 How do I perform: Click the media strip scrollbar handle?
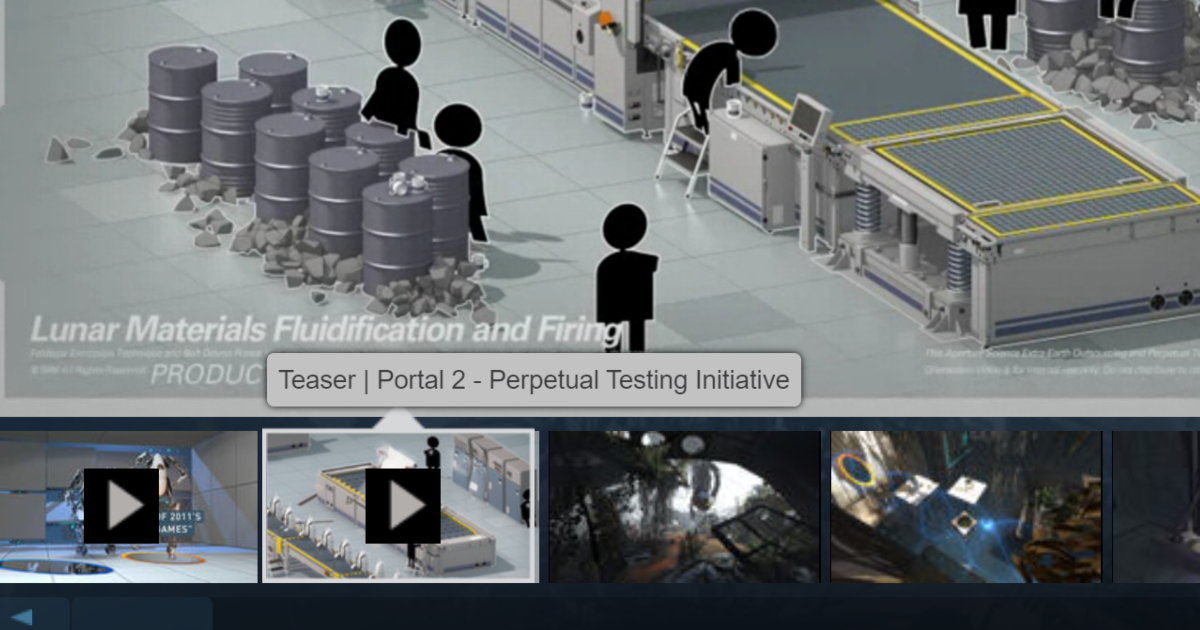coord(141,616)
